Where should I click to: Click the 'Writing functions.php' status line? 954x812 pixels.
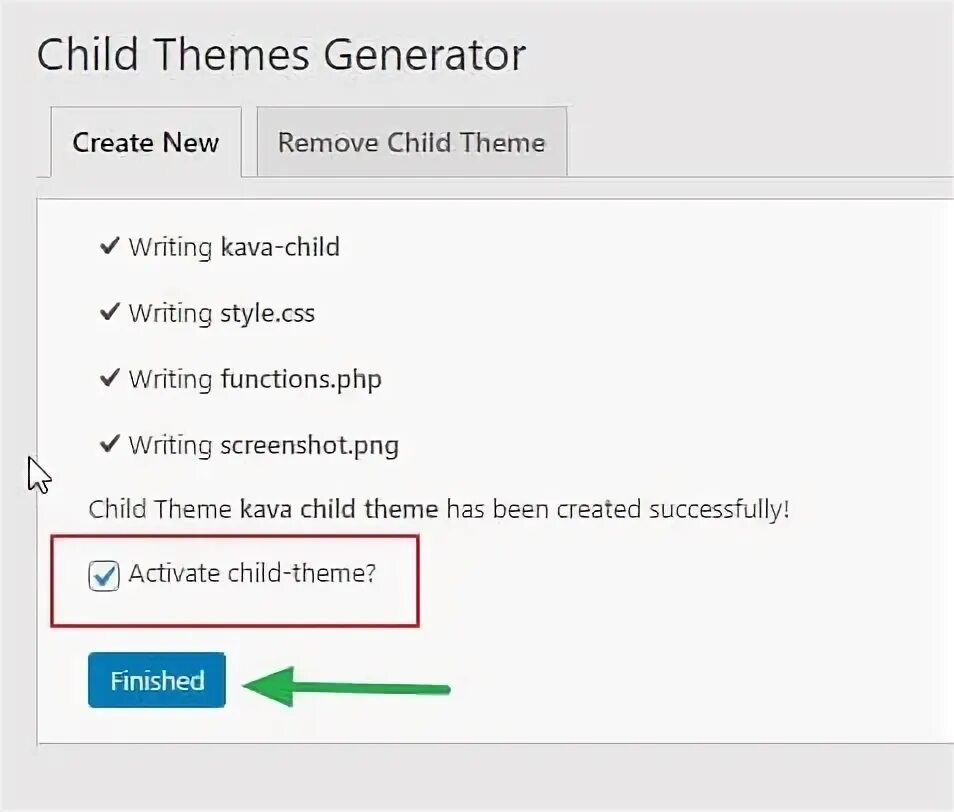coord(254,380)
